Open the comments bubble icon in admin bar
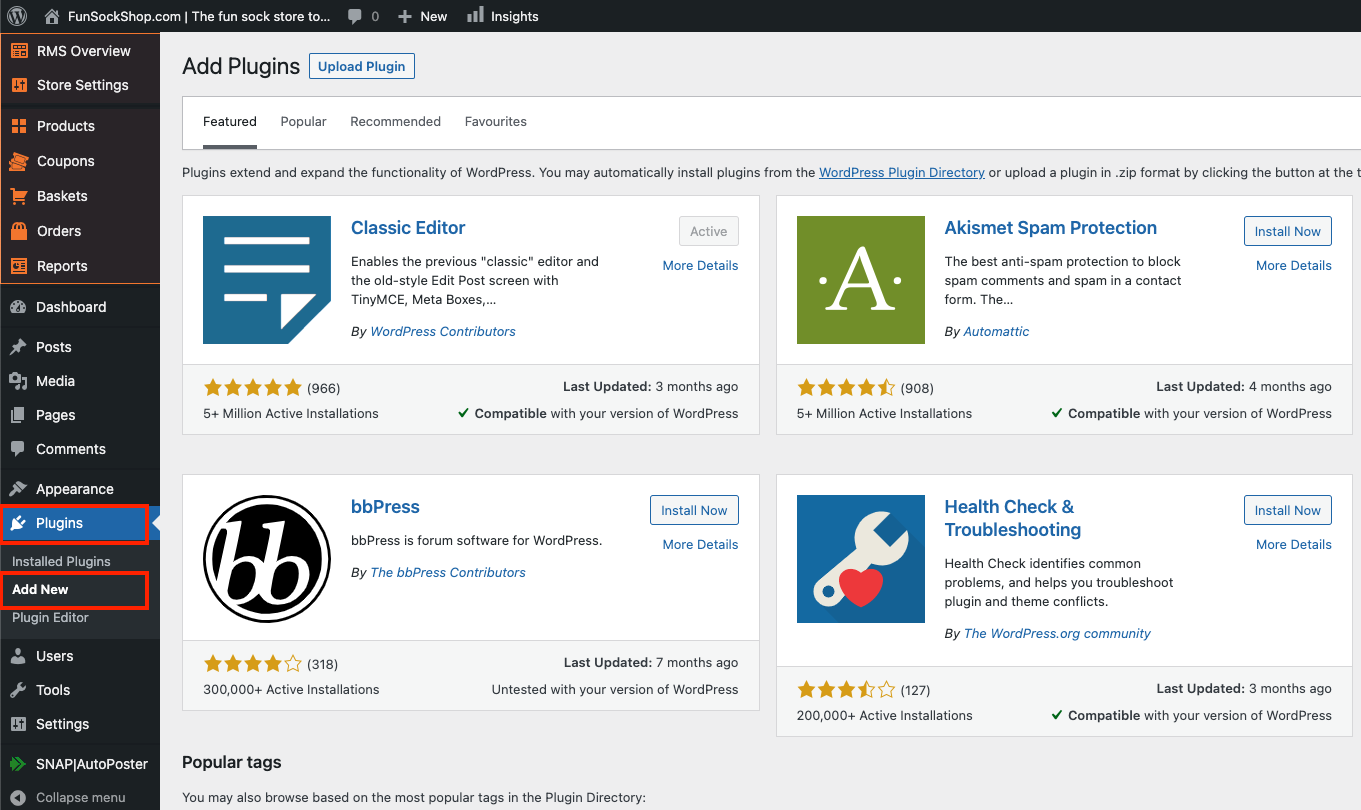 (x=355, y=17)
